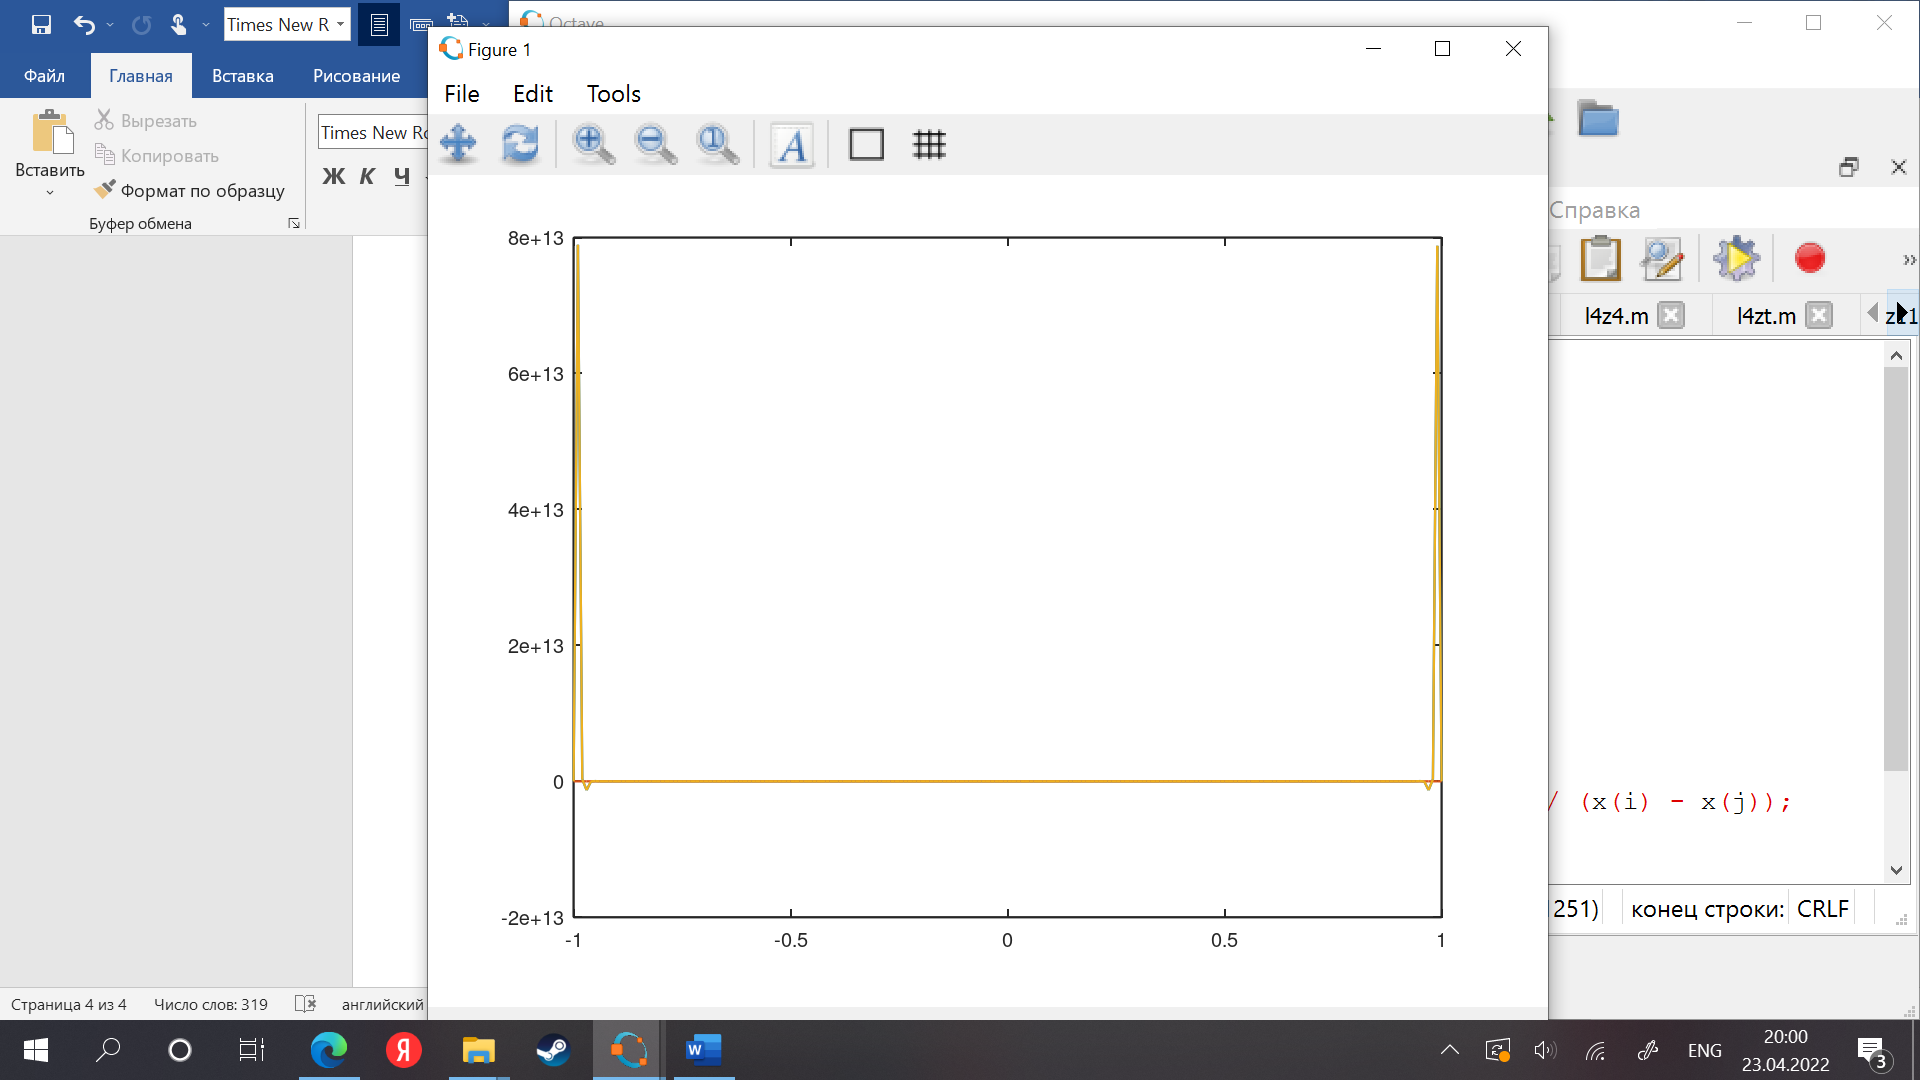Toggle the red breakpoint icon
The height and width of the screenshot is (1080, 1920).
tap(1810, 259)
